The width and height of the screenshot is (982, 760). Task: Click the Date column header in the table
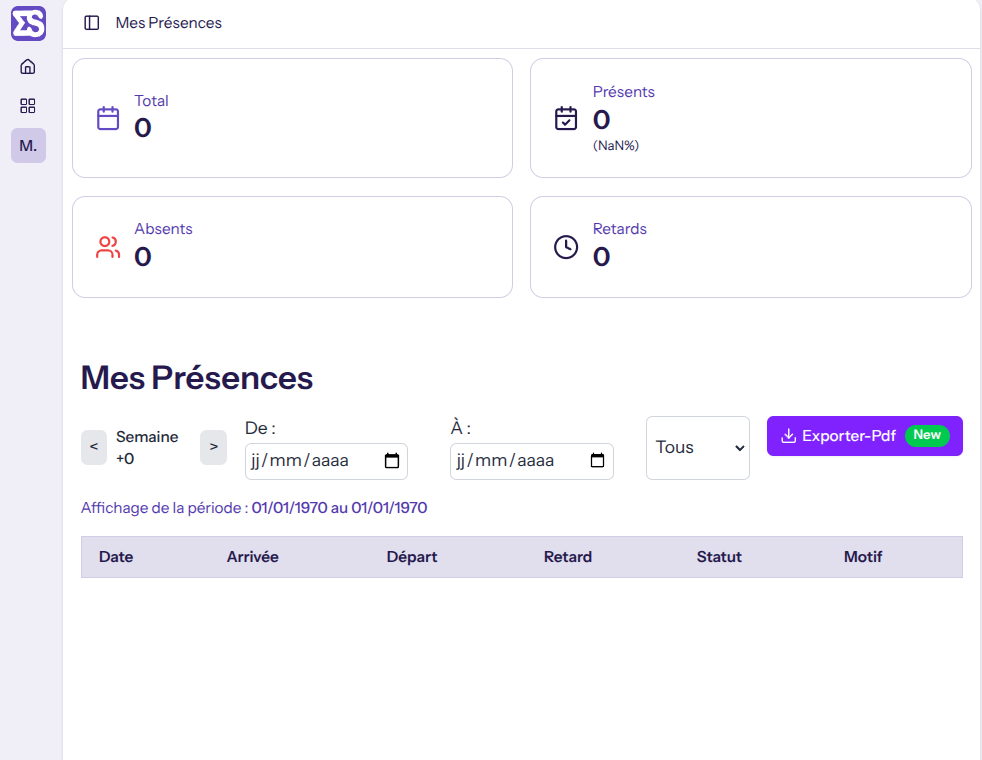click(116, 556)
